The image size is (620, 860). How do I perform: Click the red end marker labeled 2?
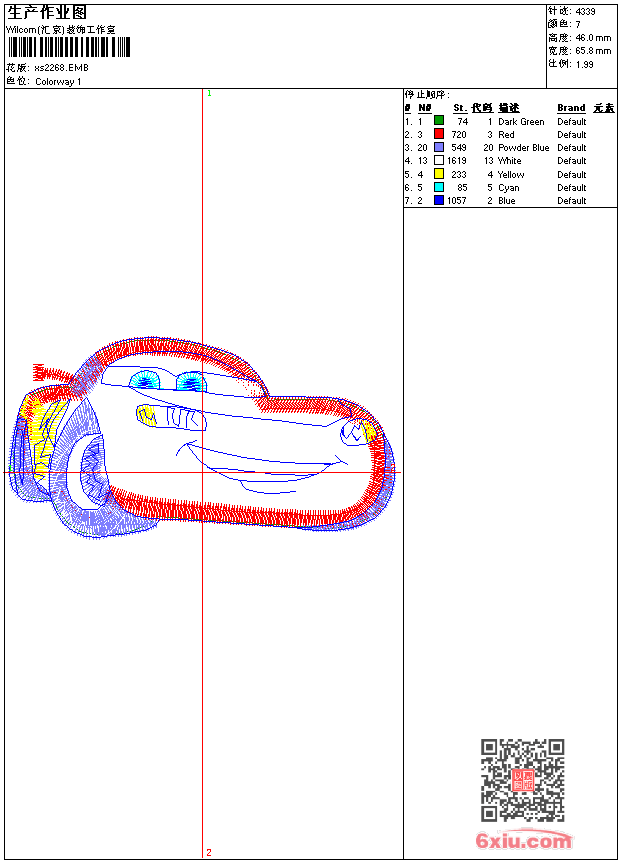tap(209, 852)
